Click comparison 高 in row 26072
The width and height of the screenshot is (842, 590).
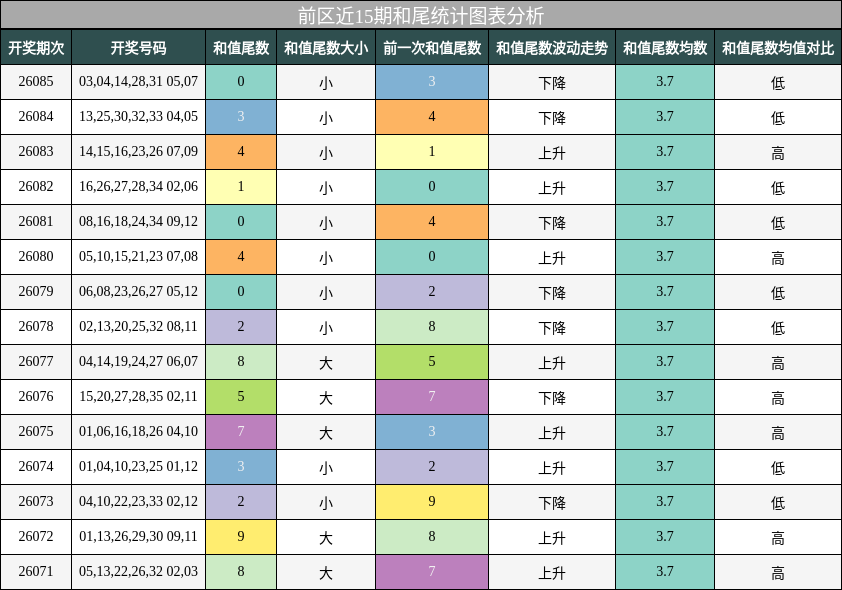778,538
